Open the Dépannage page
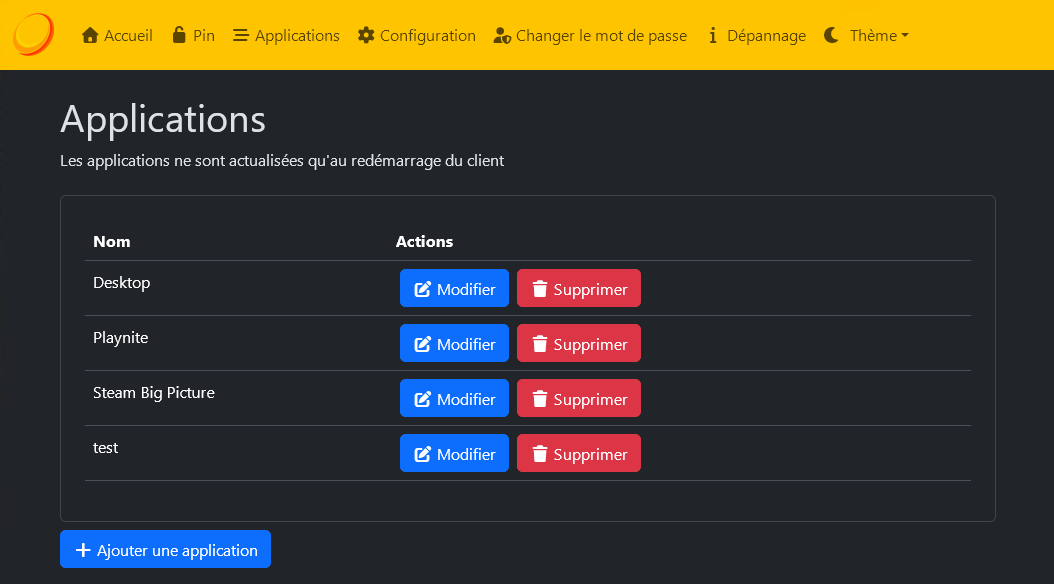Viewport: 1054px width, 584px height. pyautogui.click(x=766, y=36)
